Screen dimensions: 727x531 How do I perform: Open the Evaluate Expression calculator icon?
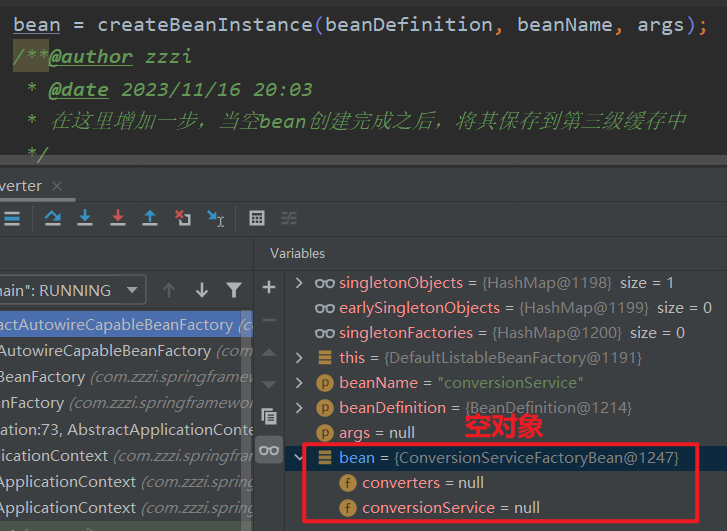257,218
